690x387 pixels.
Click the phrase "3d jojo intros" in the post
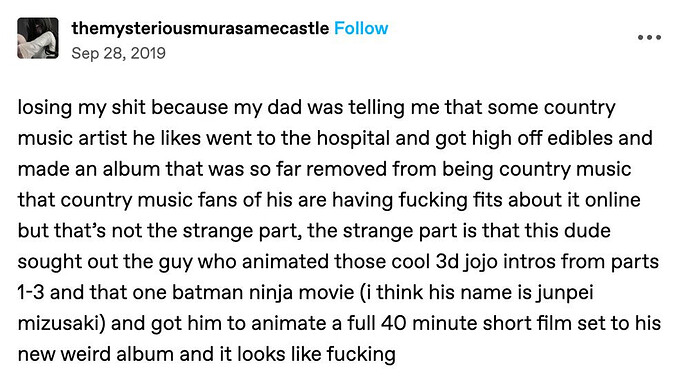(x=496, y=262)
